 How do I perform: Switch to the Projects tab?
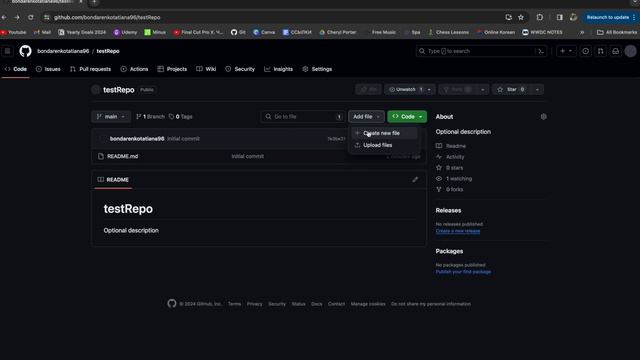coord(172,69)
